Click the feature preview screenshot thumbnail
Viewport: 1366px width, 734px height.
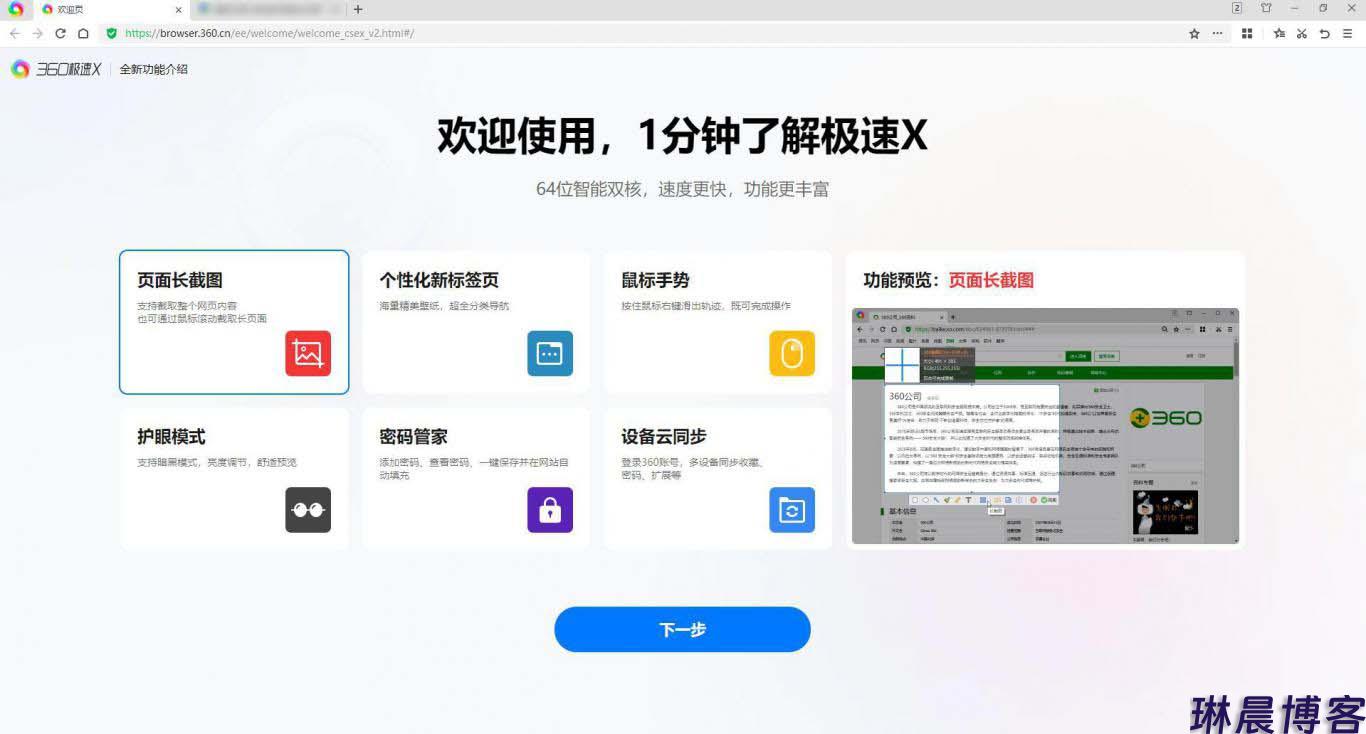(1045, 426)
